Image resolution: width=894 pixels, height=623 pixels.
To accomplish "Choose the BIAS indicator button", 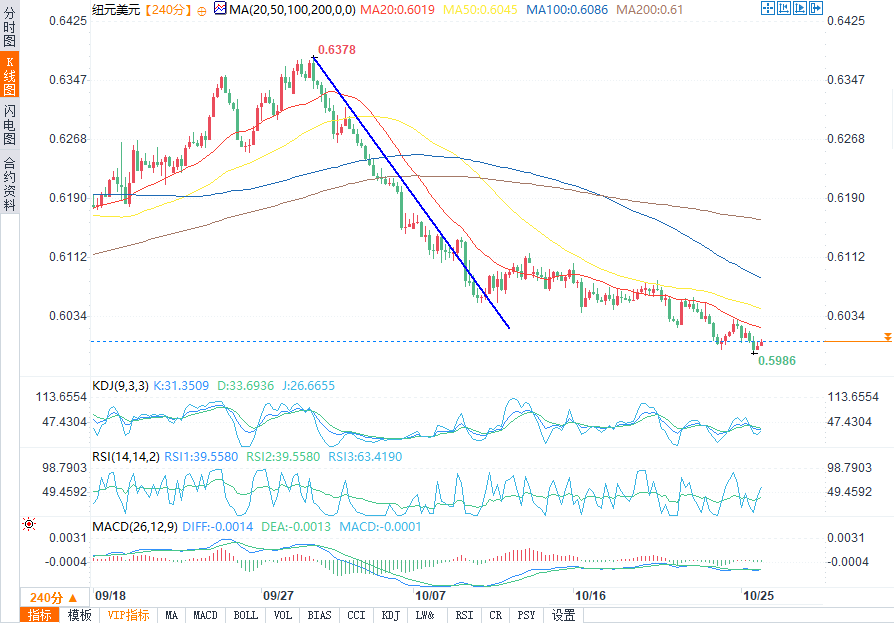I will pyautogui.click(x=319, y=615).
